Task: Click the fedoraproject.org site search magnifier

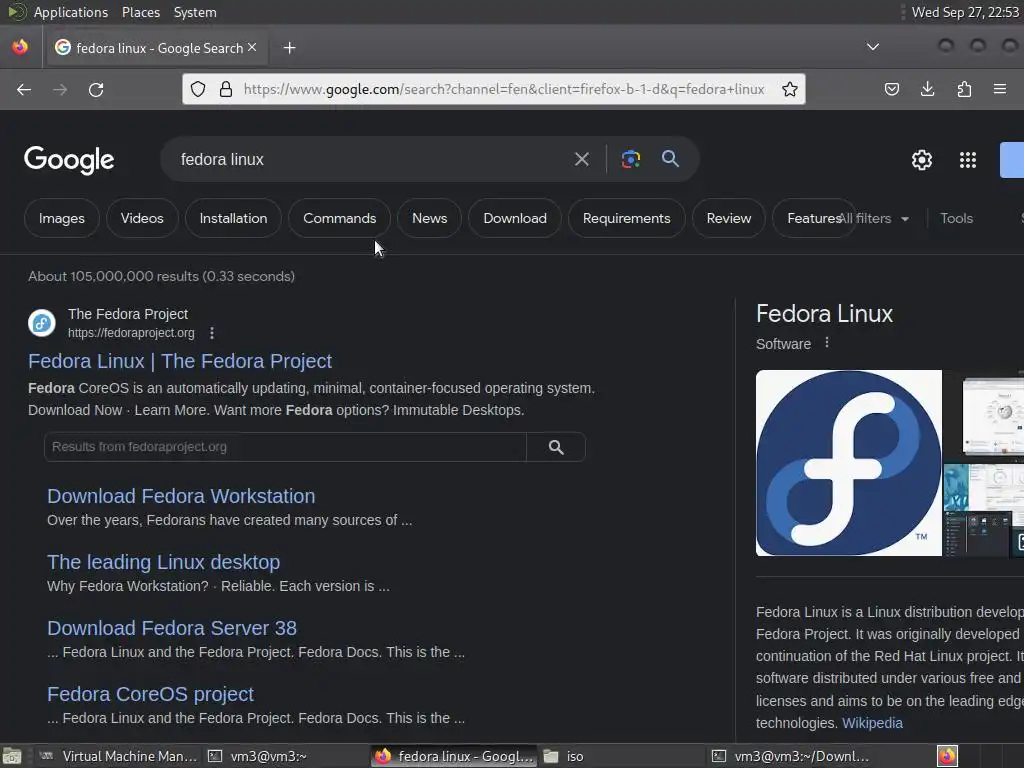Action: click(556, 447)
